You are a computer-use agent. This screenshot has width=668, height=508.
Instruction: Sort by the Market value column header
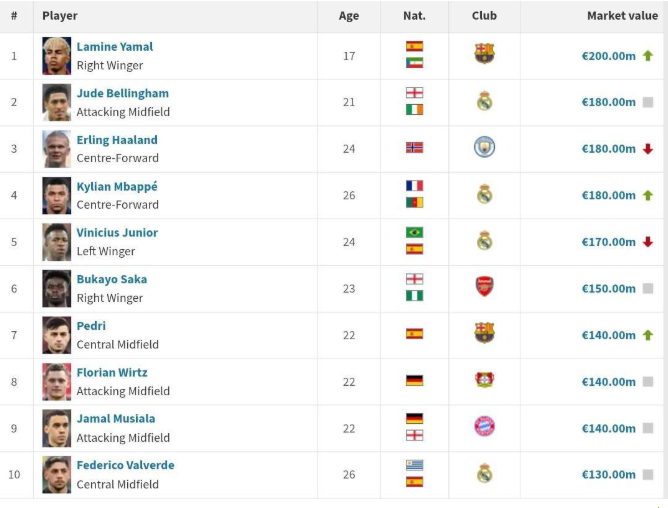pos(622,16)
